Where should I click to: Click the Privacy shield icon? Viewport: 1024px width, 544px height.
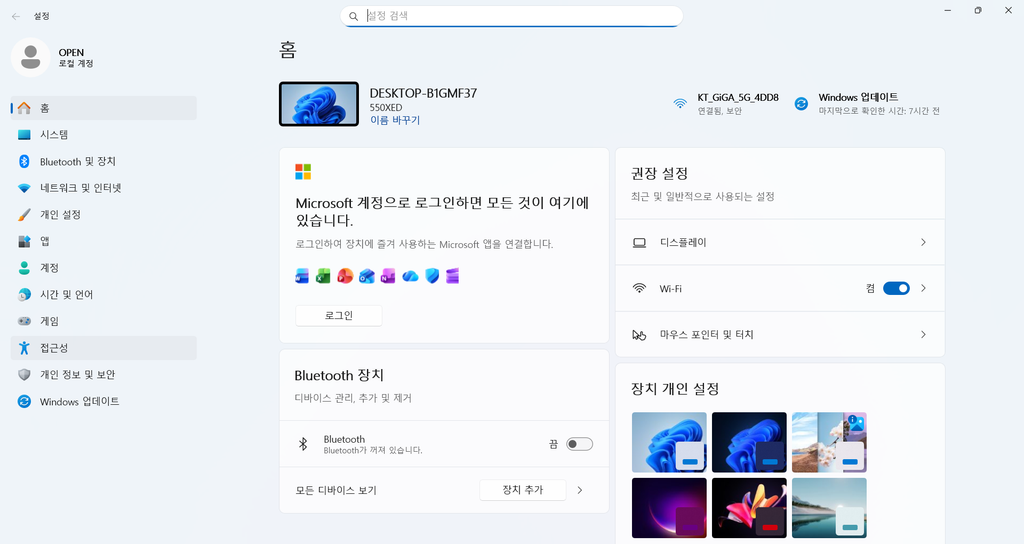pos(24,375)
